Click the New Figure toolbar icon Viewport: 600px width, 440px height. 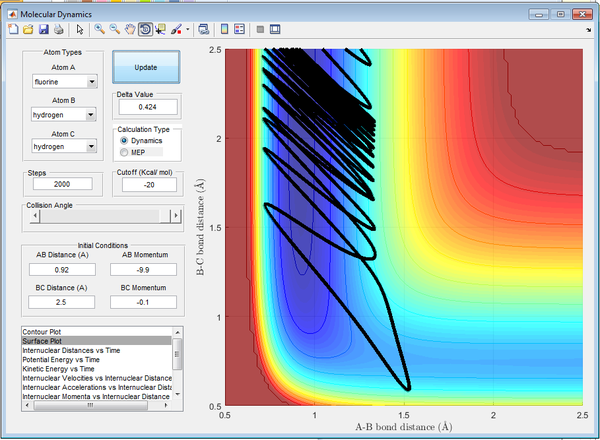pyautogui.click(x=14, y=30)
